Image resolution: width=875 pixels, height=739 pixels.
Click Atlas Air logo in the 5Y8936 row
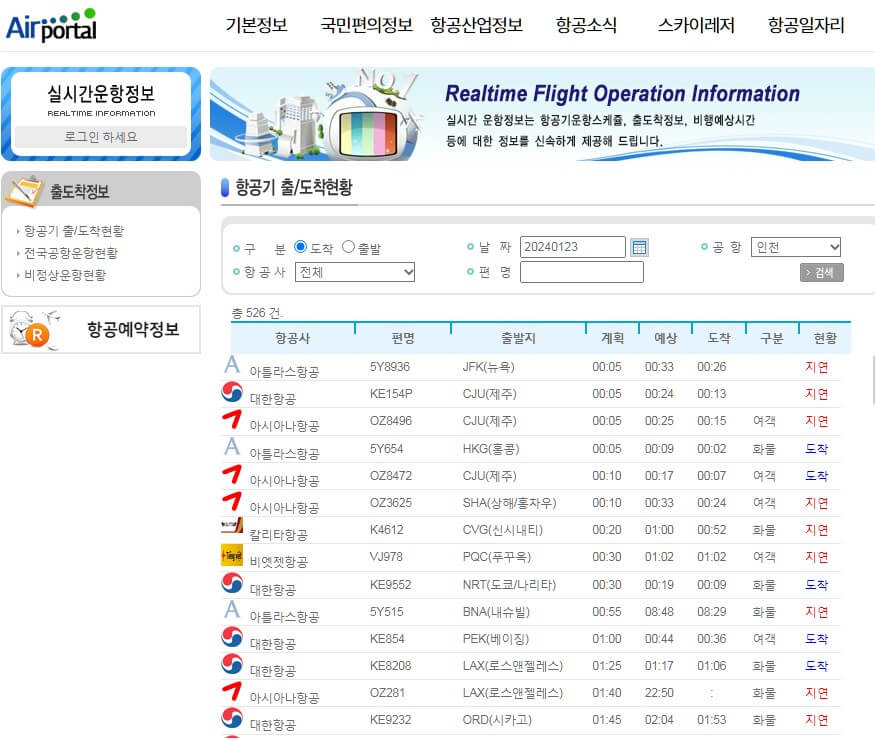232,365
